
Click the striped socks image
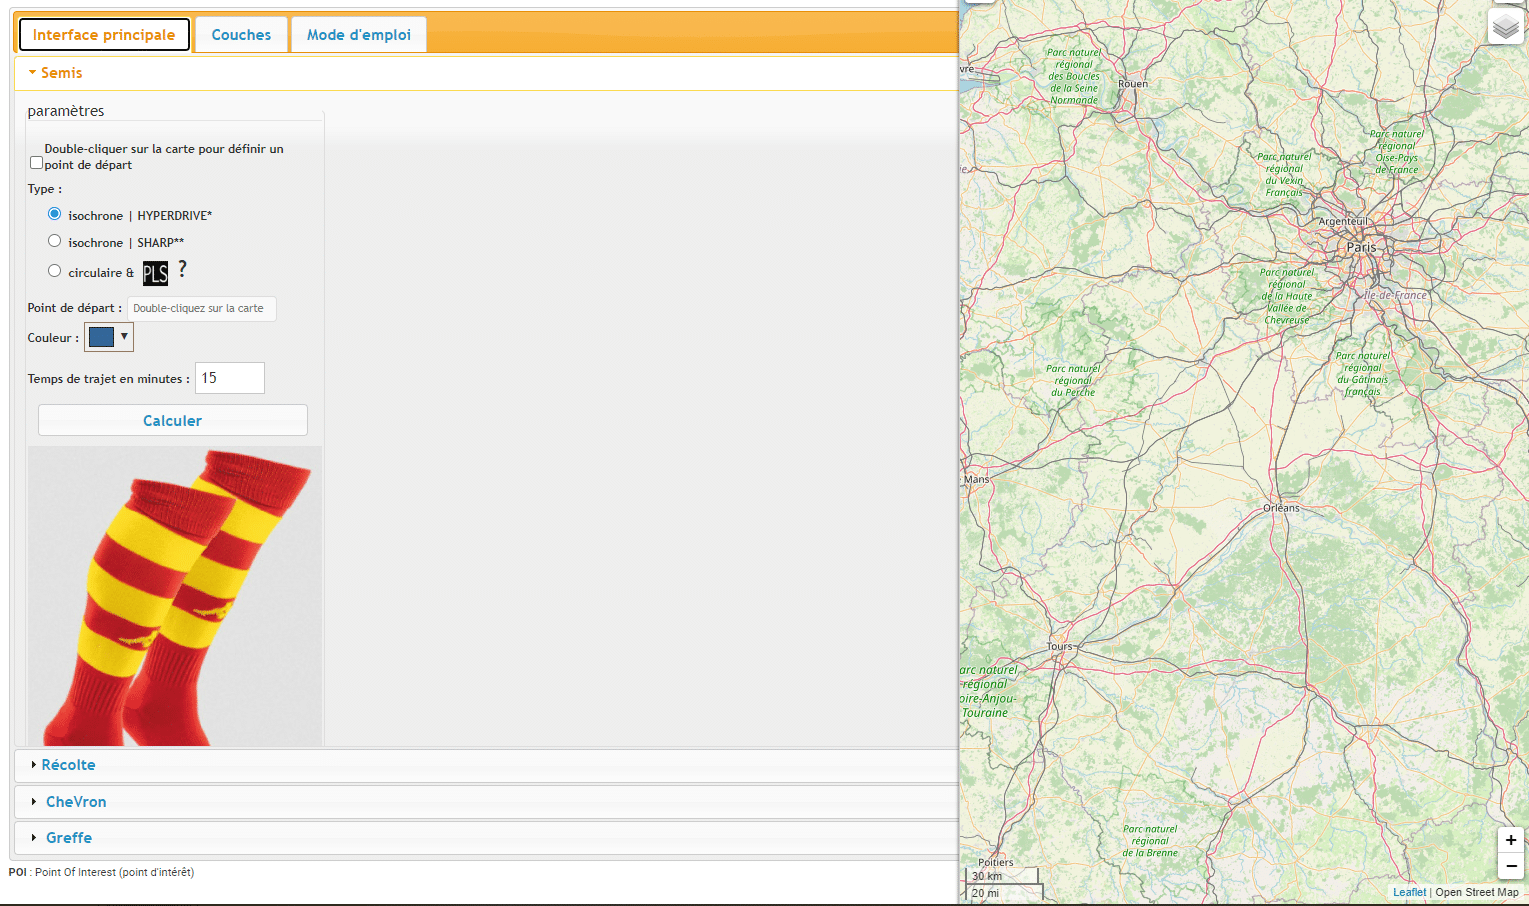click(175, 596)
